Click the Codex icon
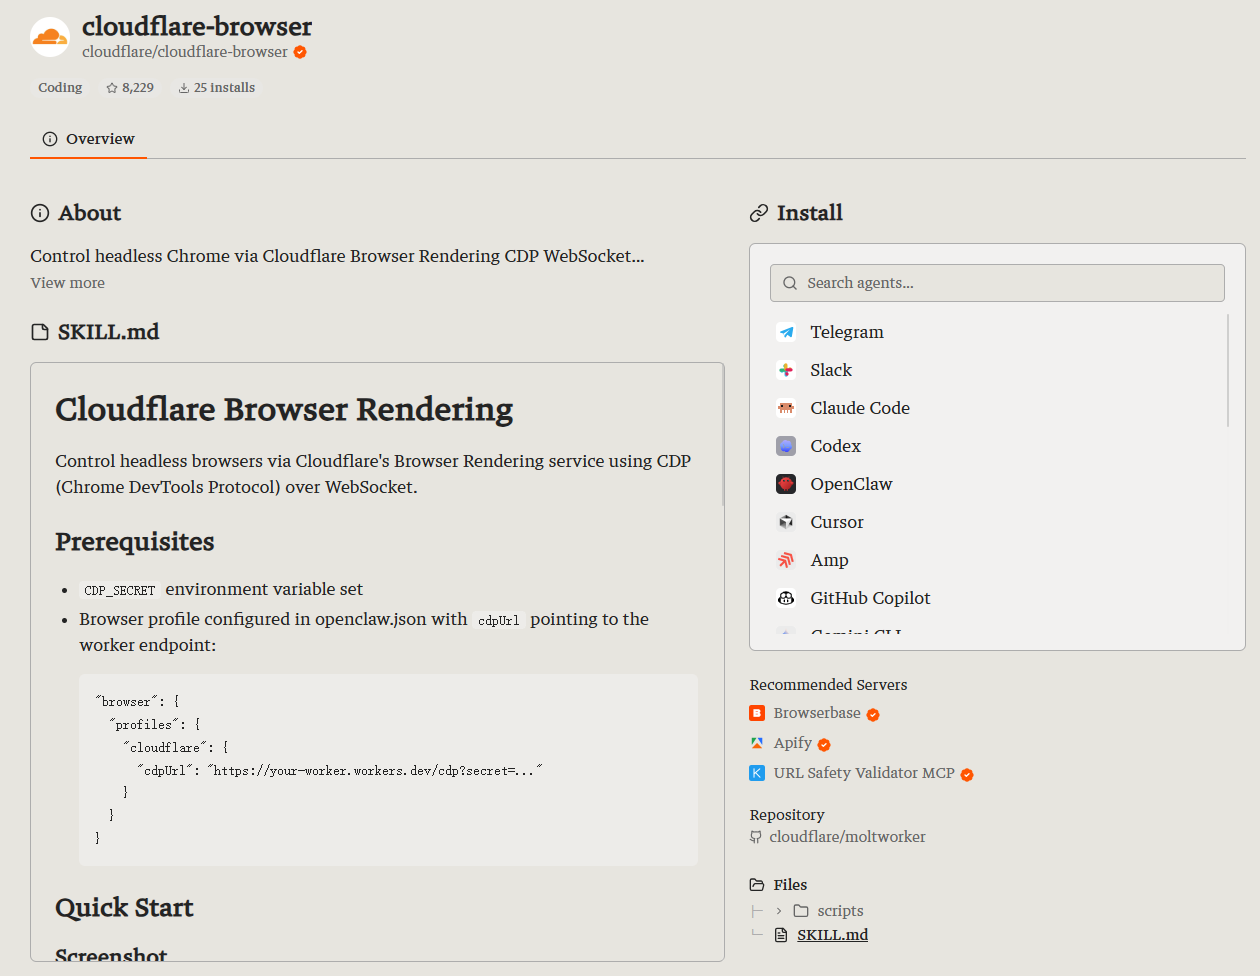Screen dimensions: 1260x976 (786, 446)
